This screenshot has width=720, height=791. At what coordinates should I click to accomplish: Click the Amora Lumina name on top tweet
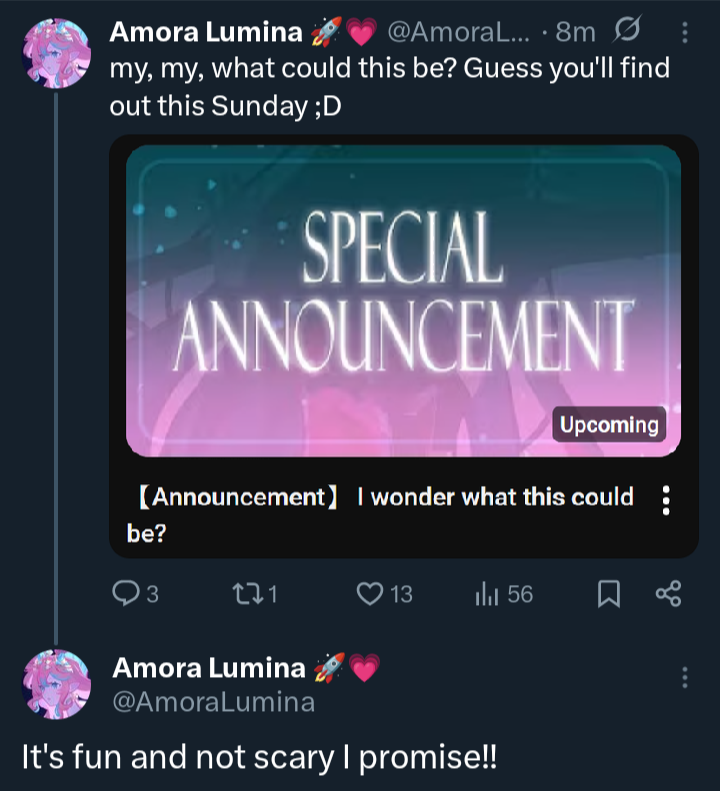click(205, 32)
